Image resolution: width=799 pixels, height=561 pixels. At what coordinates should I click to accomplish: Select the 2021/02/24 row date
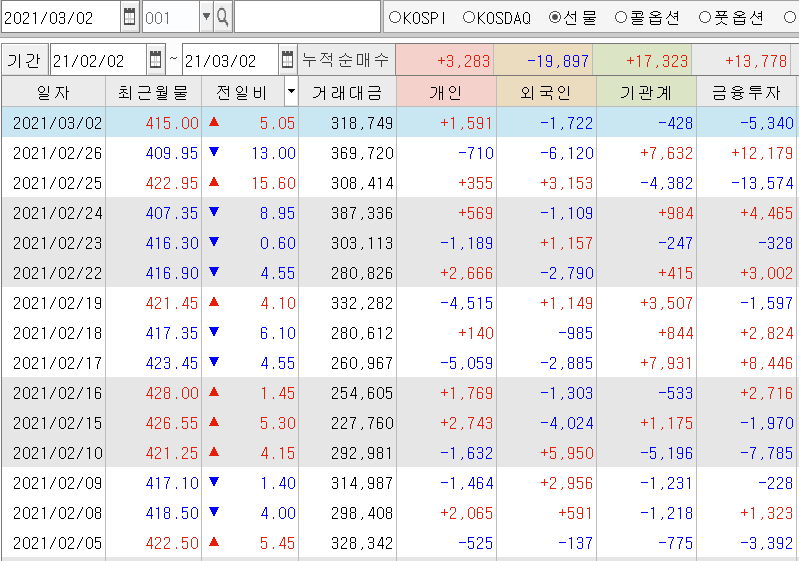pyautogui.click(x=58, y=213)
